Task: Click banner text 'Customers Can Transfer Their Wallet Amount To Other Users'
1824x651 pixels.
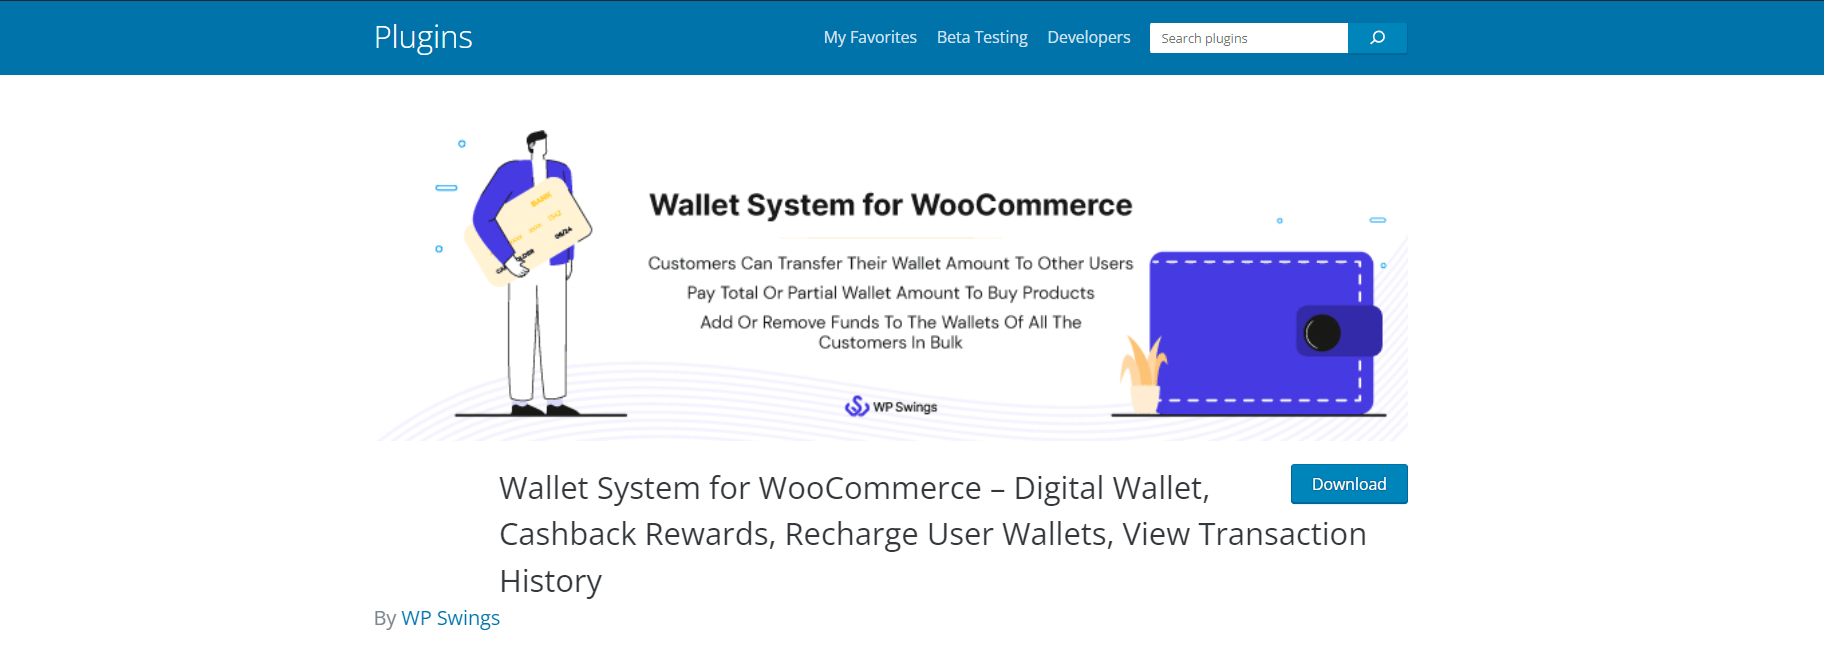Action: click(x=890, y=263)
